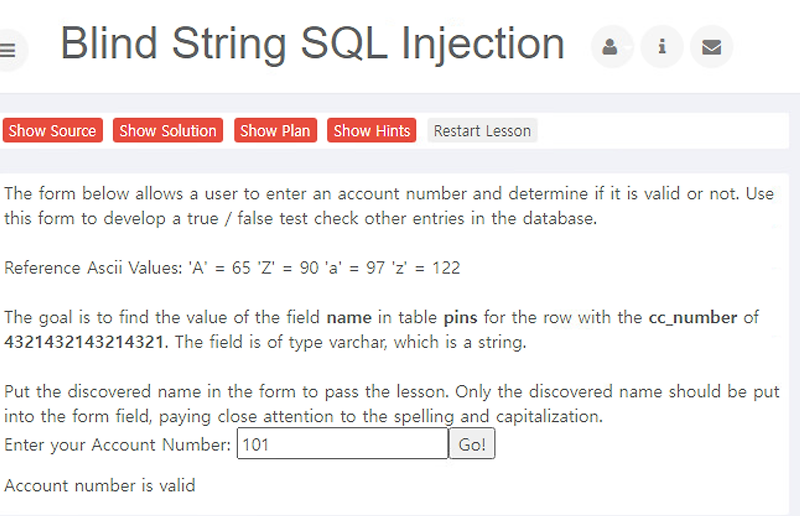Viewport: 800px width, 516px height.
Task: Click the bold 'cc_number' text
Action: coord(692,317)
